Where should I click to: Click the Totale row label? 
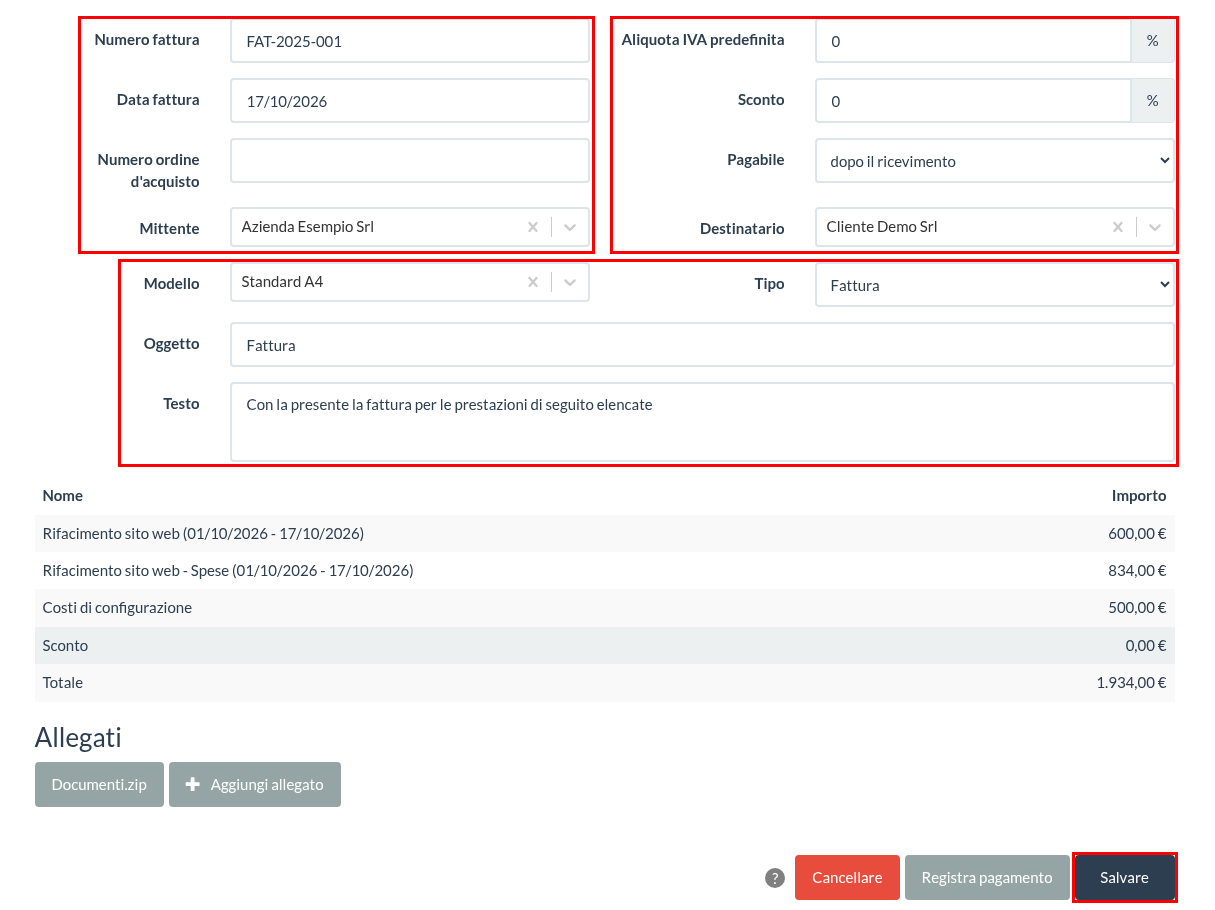[x=63, y=682]
